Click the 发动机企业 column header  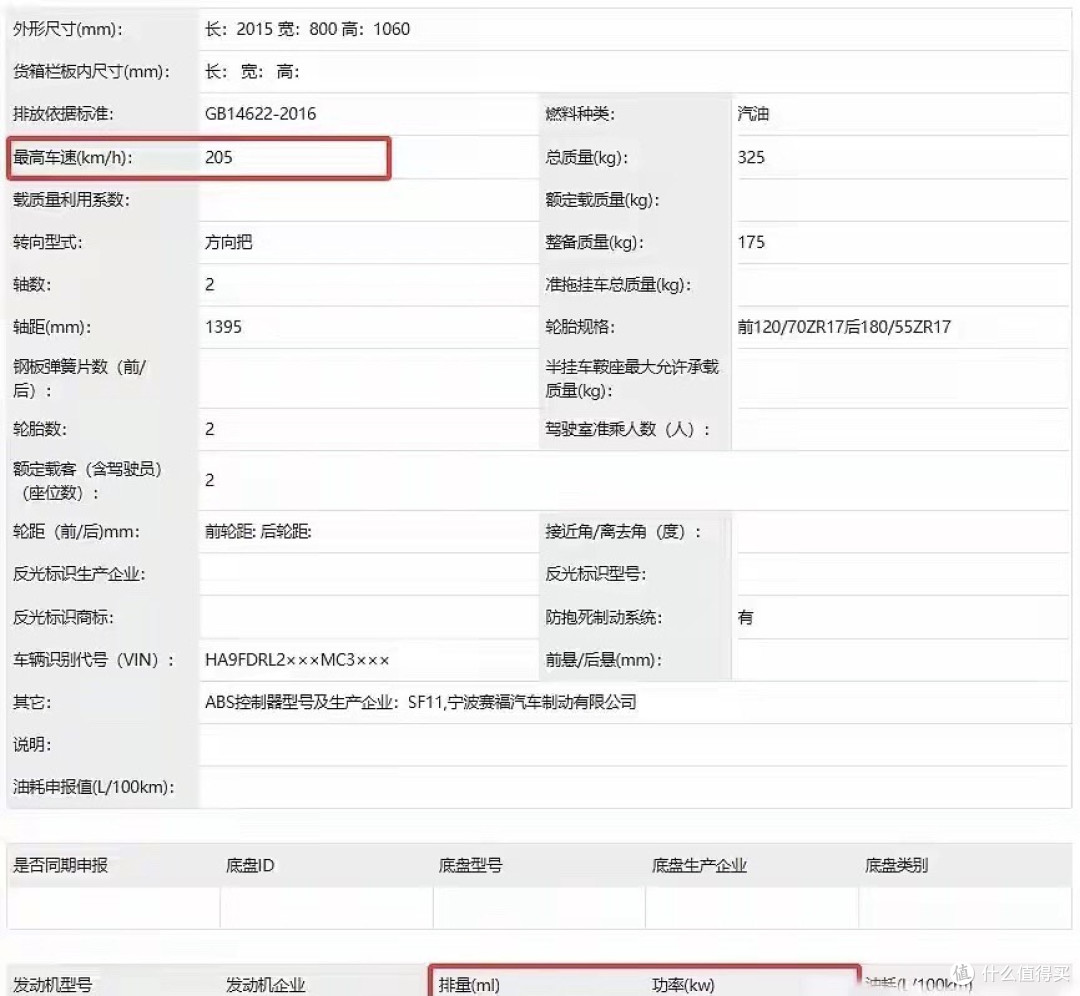pos(265,985)
